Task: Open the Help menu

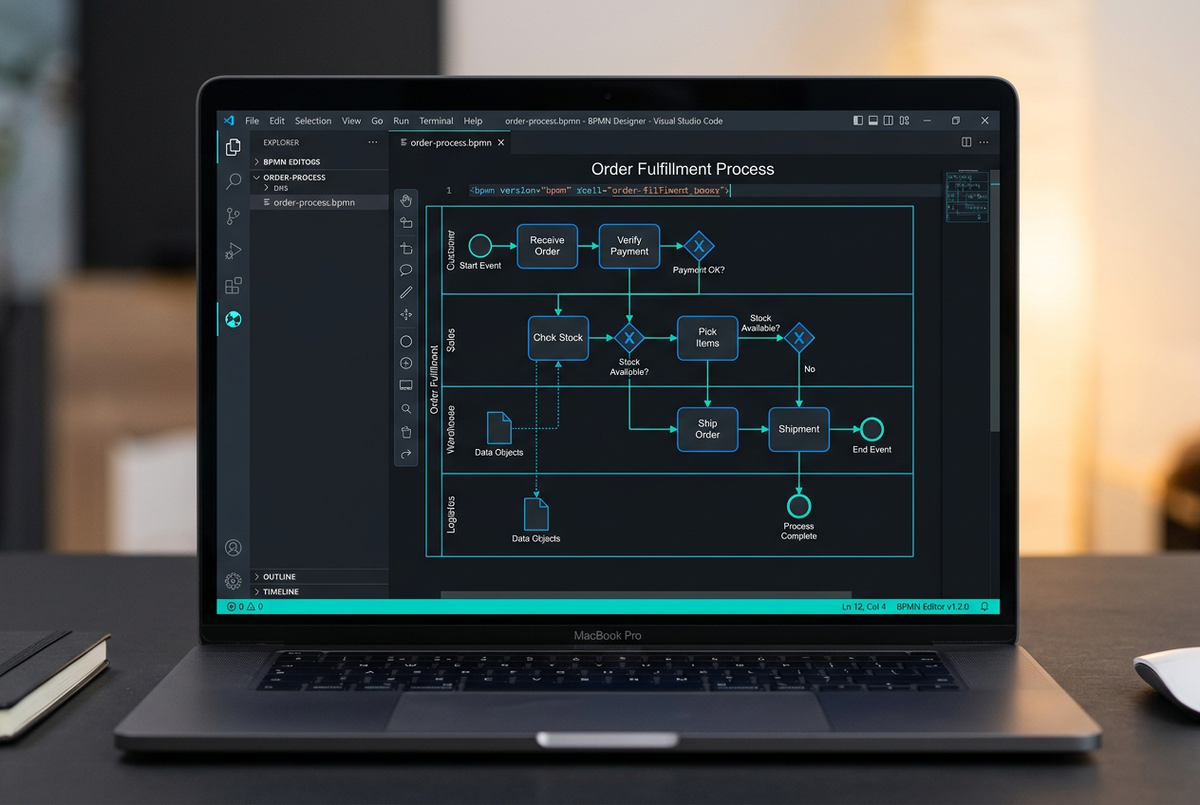Action: 473,121
